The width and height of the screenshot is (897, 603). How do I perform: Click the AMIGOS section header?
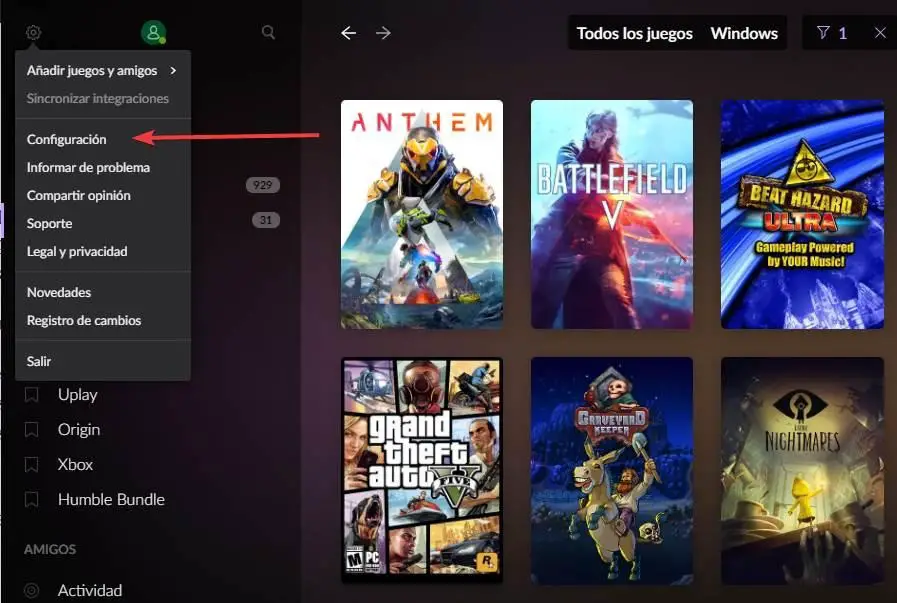point(50,549)
